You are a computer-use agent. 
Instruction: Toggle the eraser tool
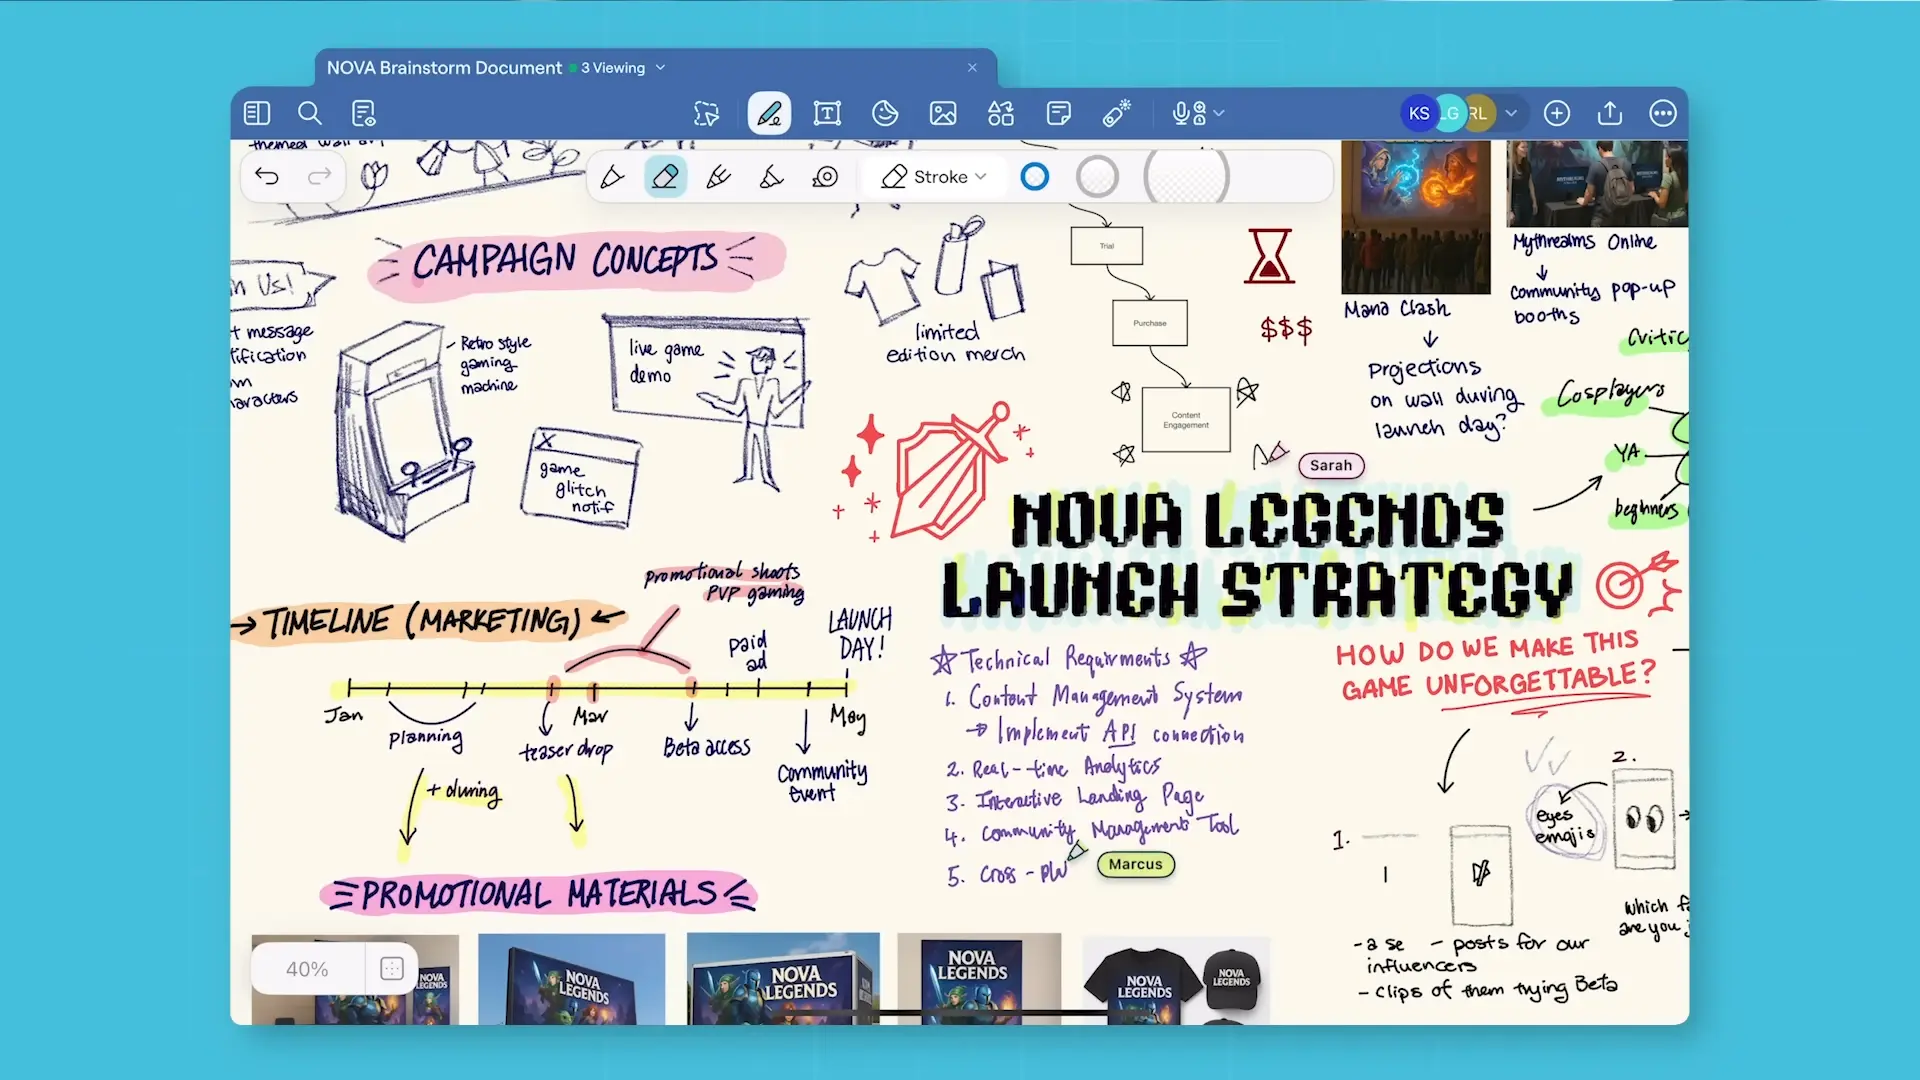pyautogui.click(x=665, y=177)
